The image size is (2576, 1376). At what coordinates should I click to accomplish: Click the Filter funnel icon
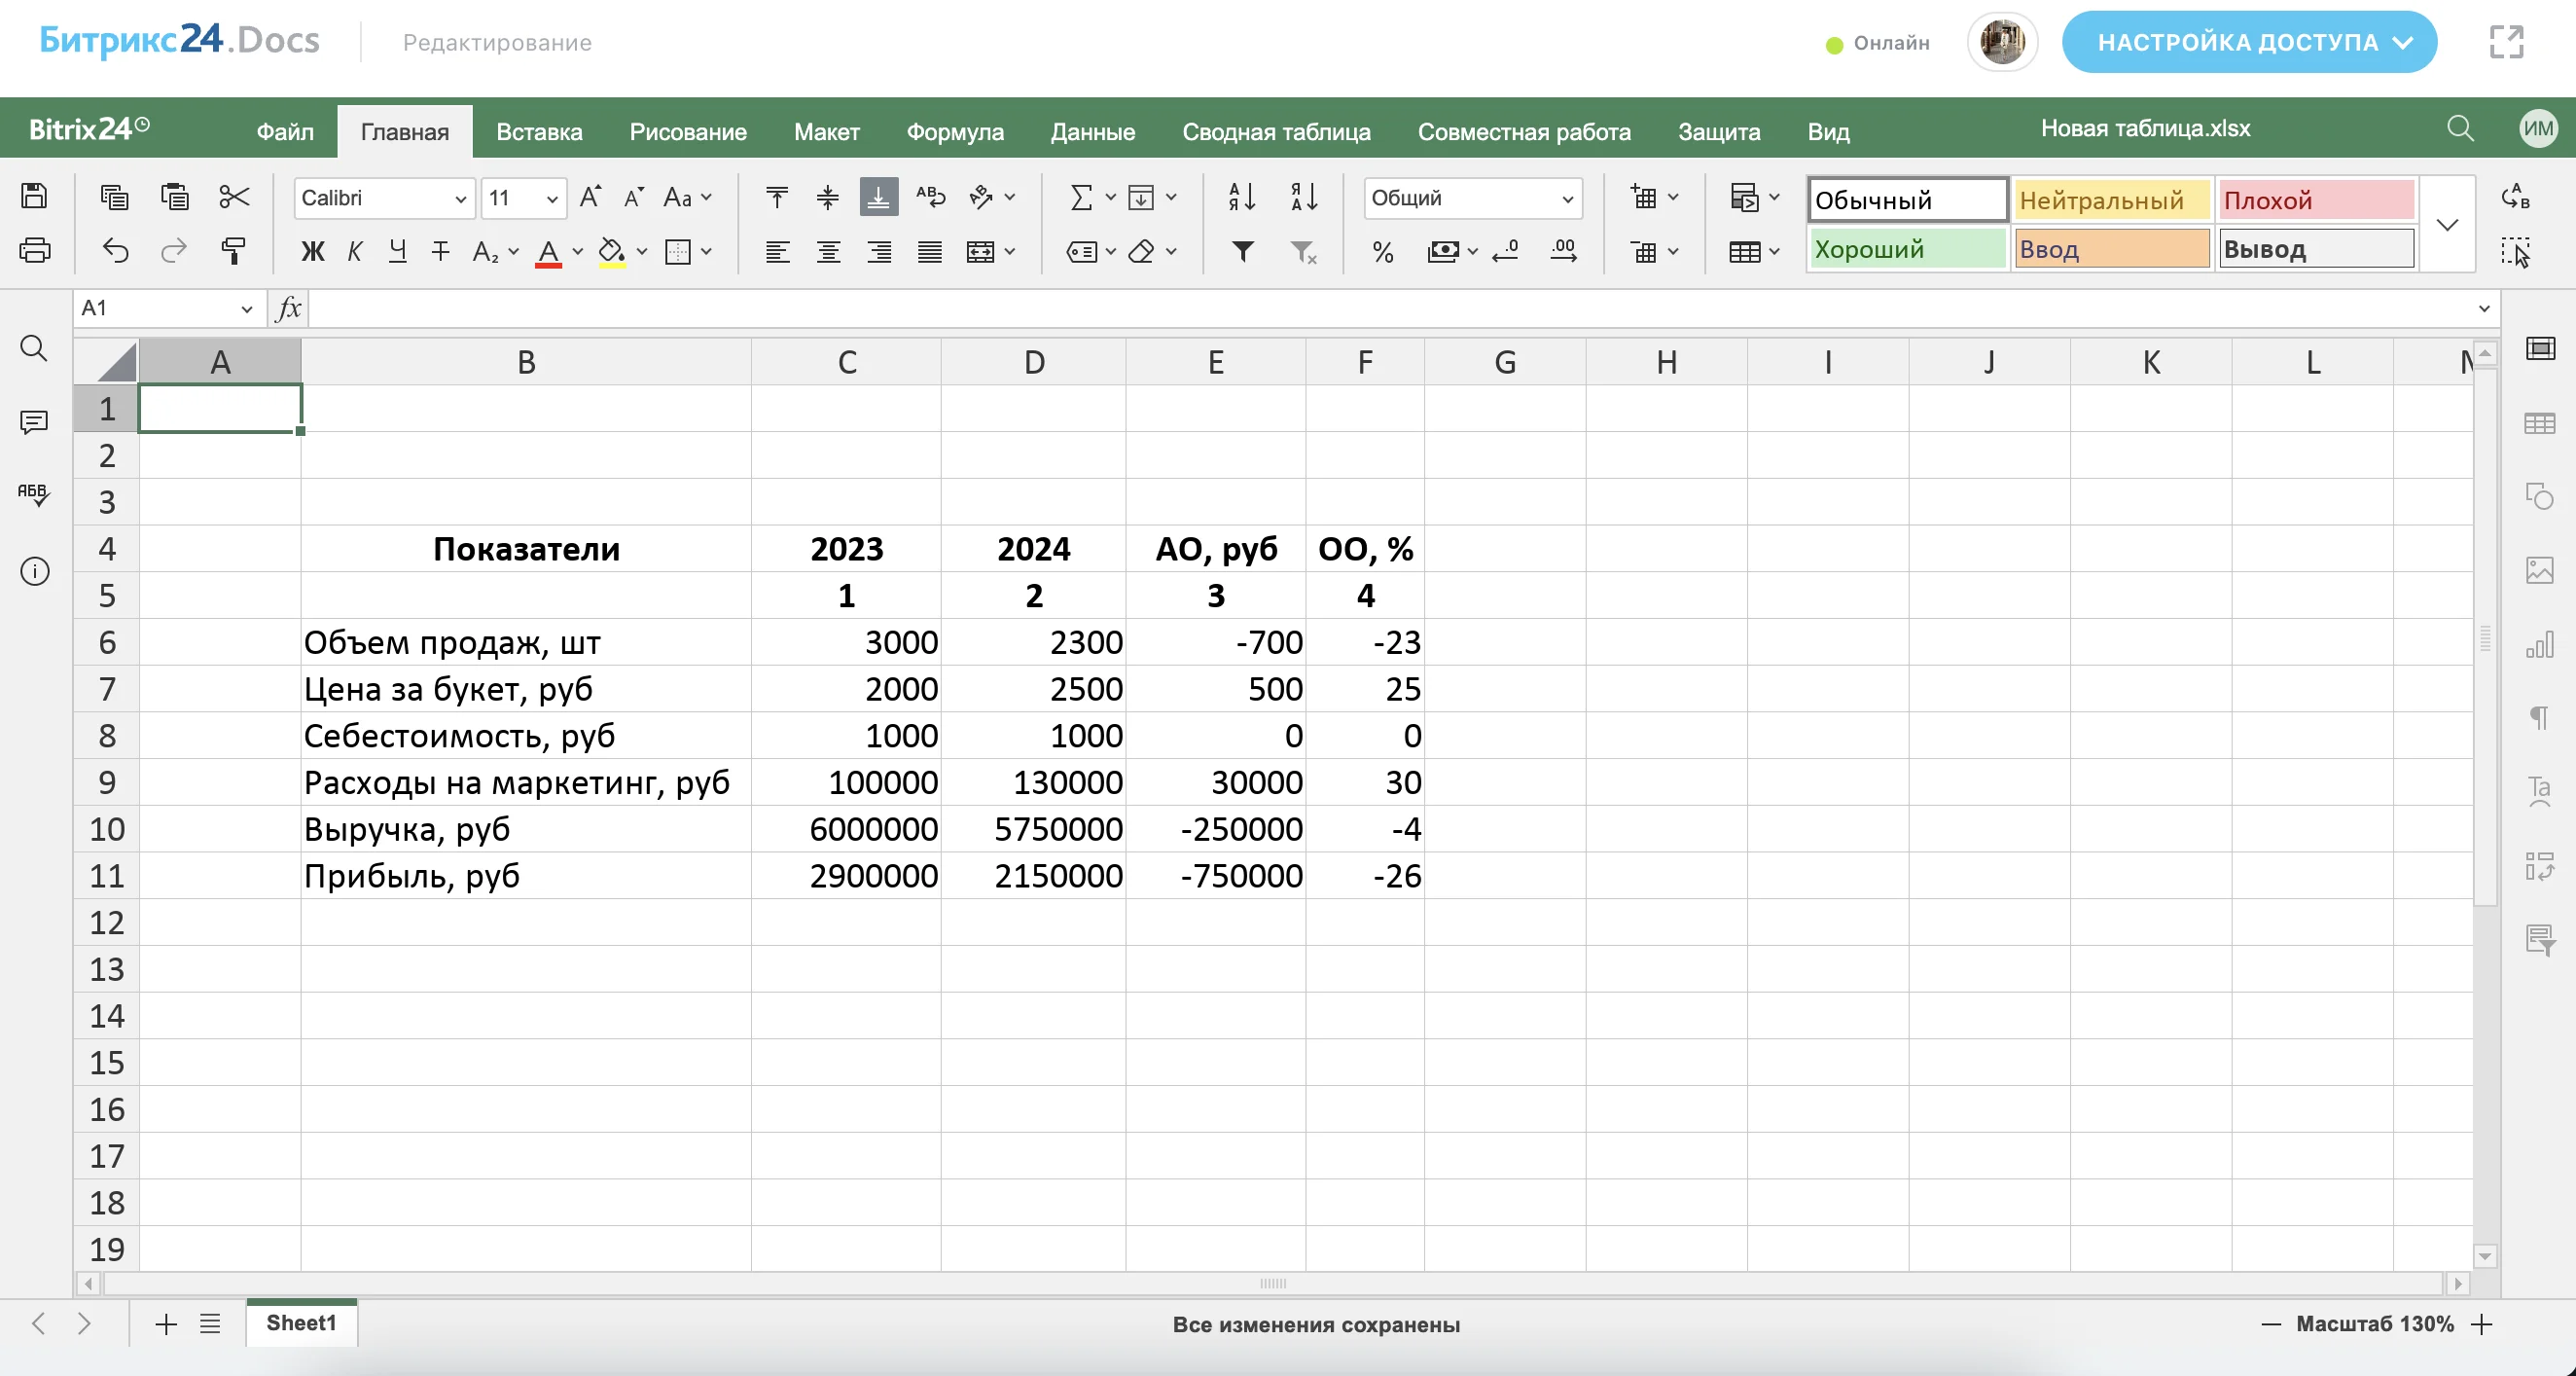point(1243,251)
